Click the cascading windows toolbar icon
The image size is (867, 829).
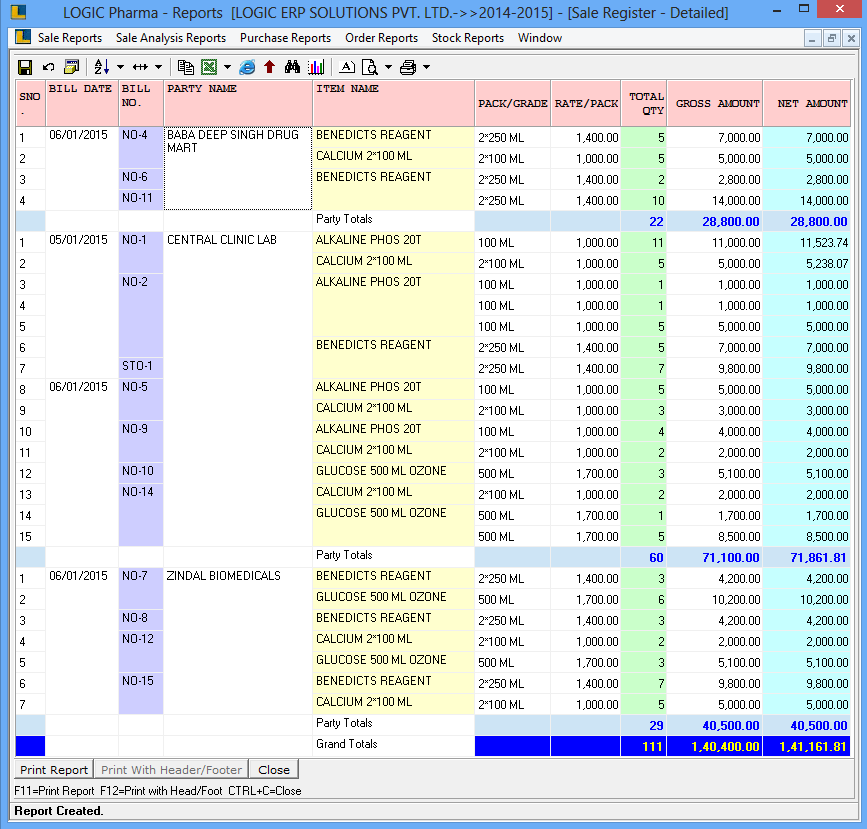click(x=72, y=67)
